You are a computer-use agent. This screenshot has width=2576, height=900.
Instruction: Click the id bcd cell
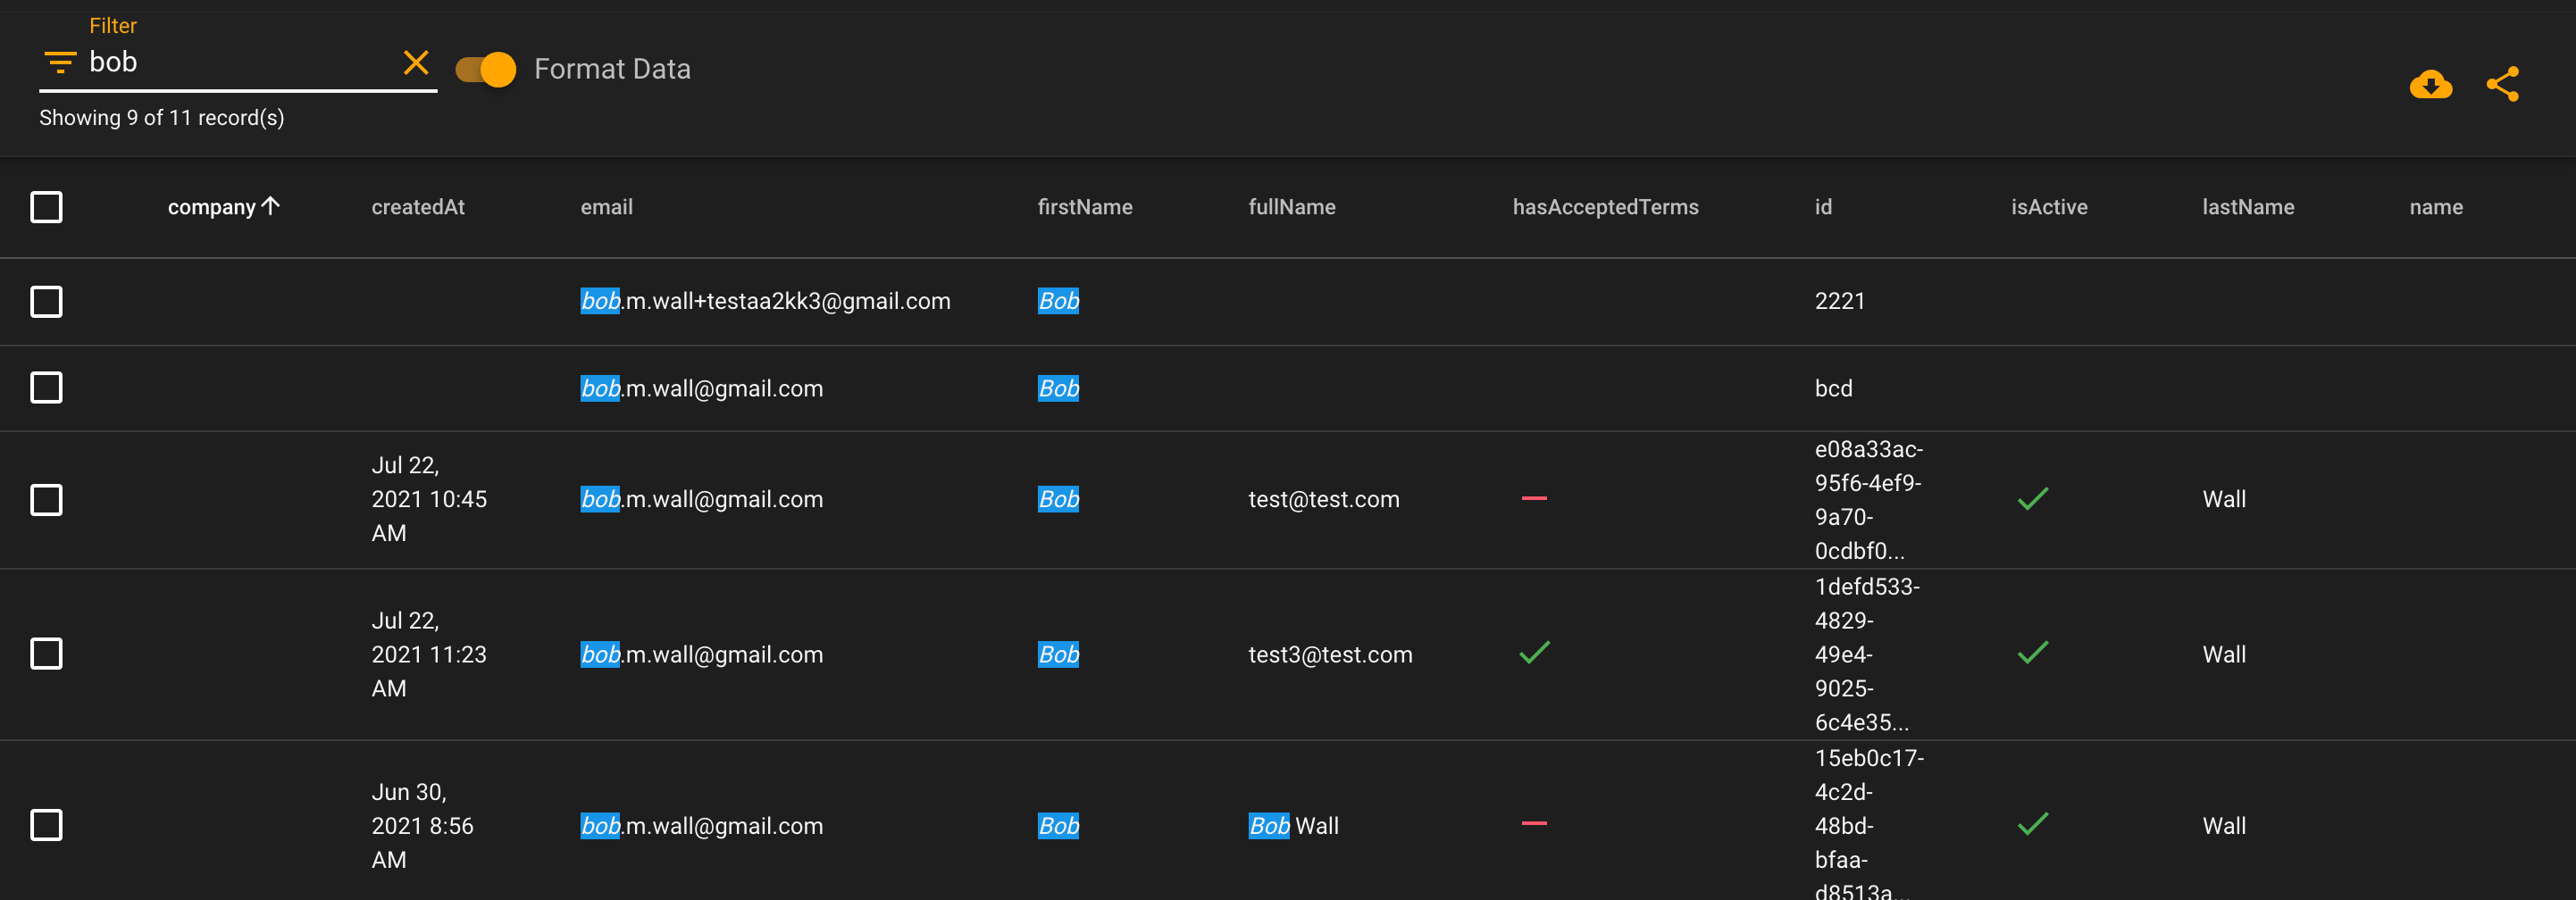pyautogui.click(x=1833, y=388)
